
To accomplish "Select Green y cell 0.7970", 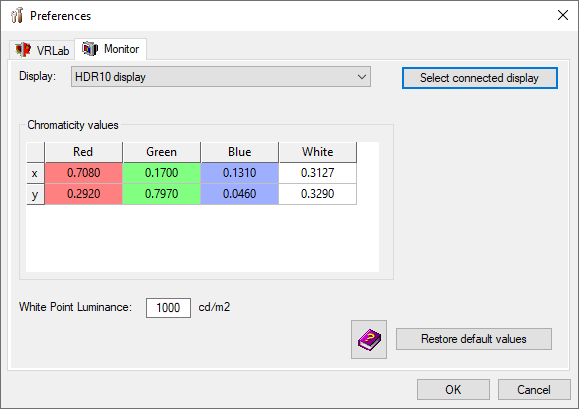I will [161, 194].
